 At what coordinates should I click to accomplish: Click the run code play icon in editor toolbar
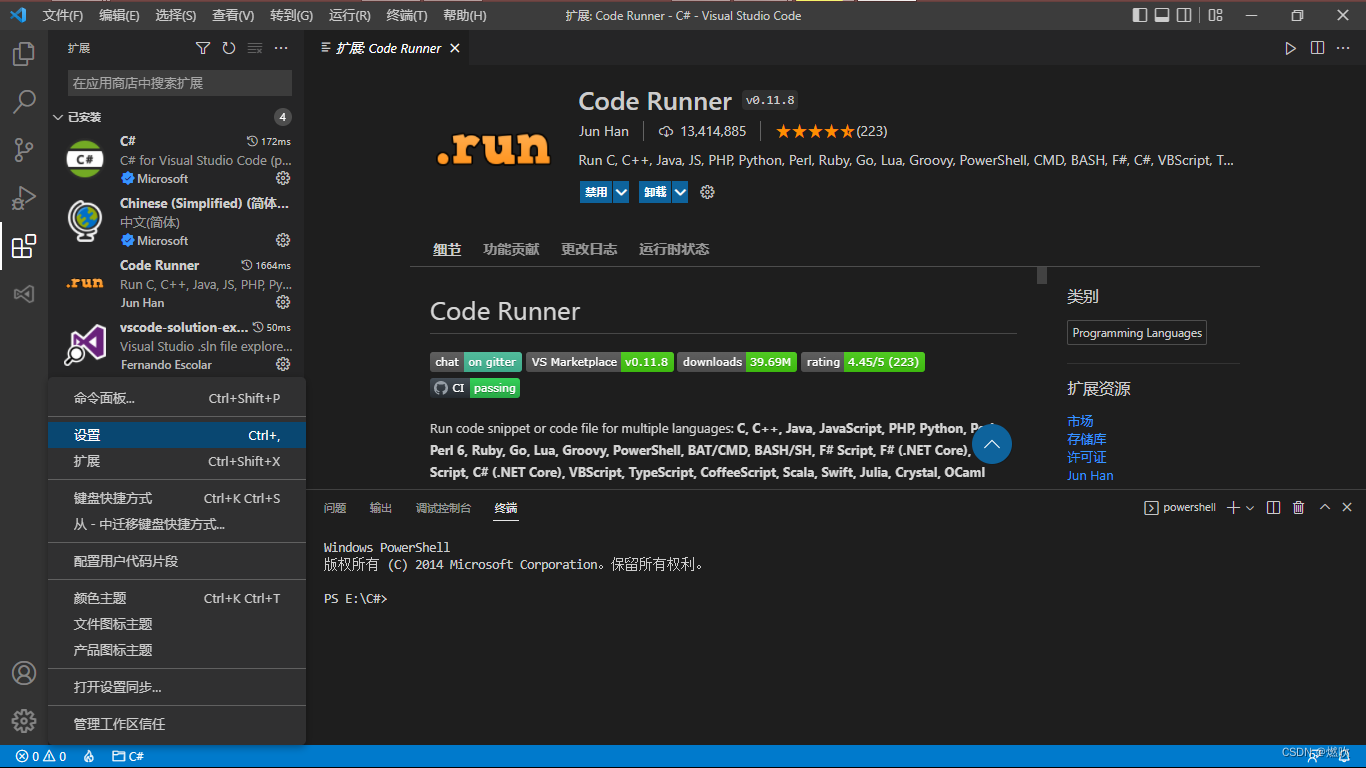[x=1291, y=48]
